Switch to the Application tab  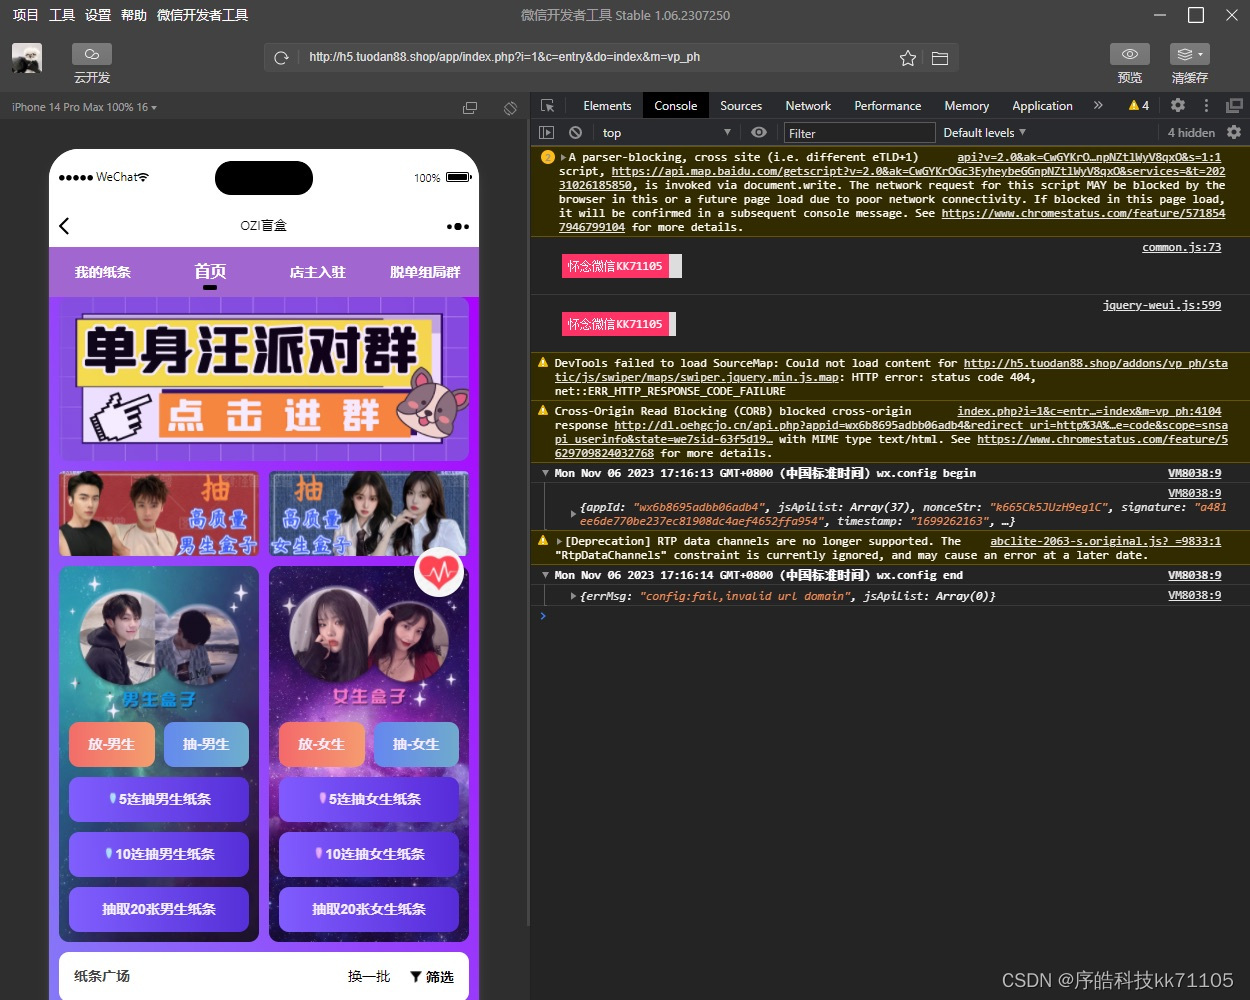pyautogui.click(x=1042, y=105)
